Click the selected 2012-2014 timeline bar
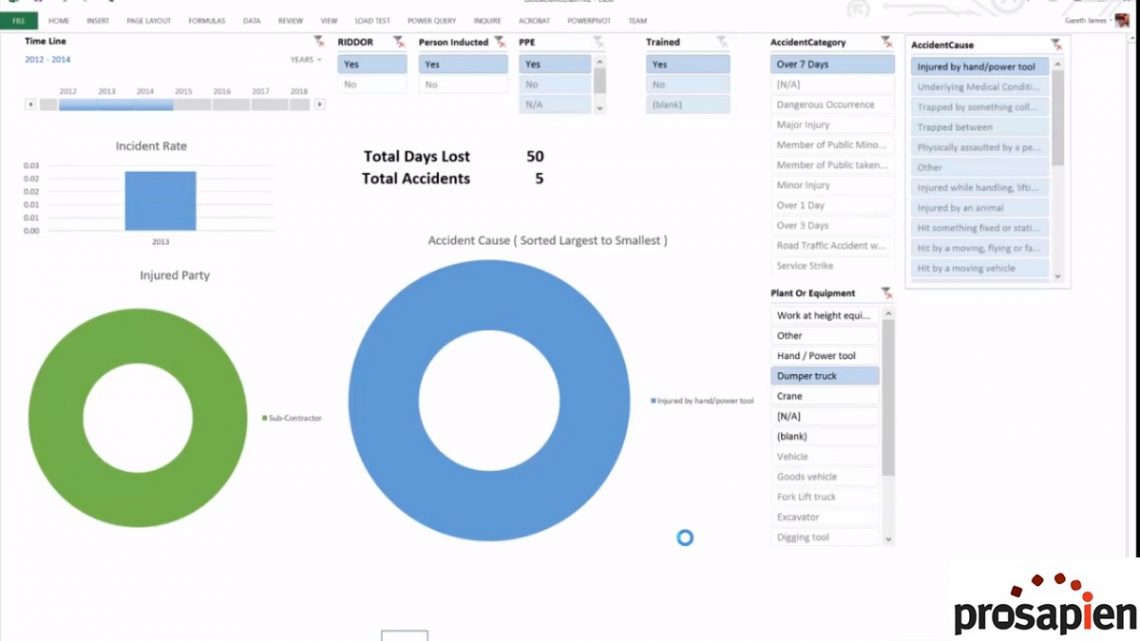 pyautogui.click(x=116, y=104)
